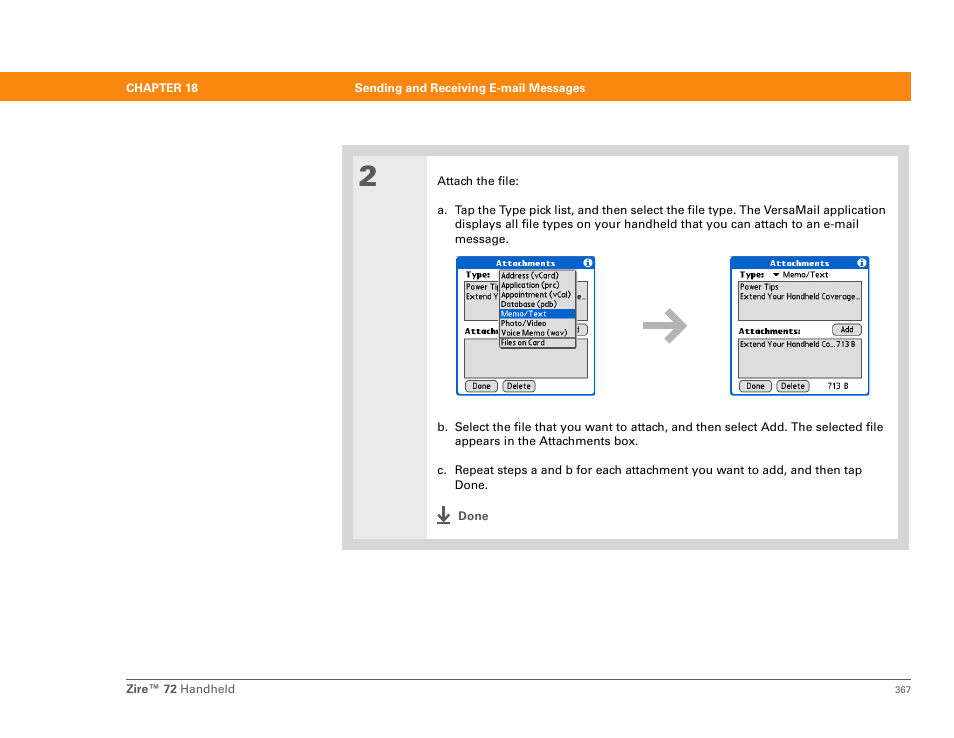This screenshot has width=954, height=738.
Task: Click the down-arrow Done icon
Action: click(x=444, y=515)
